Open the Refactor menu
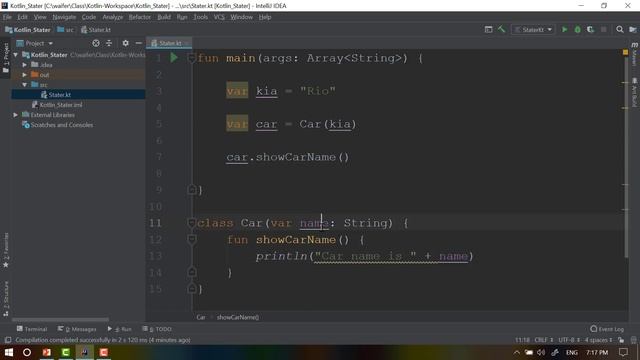Image resolution: width=640 pixels, height=360 pixels. point(140,17)
